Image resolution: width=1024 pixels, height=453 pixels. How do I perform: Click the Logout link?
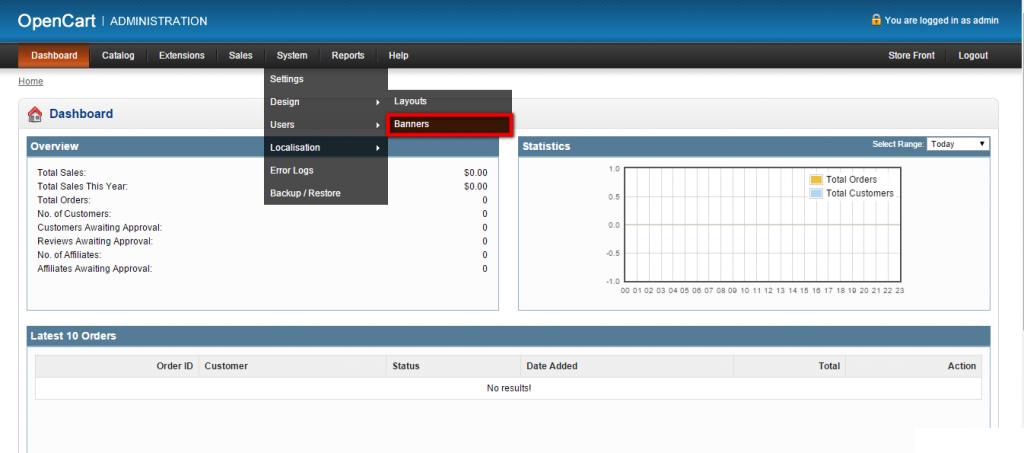(x=973, y=55)
